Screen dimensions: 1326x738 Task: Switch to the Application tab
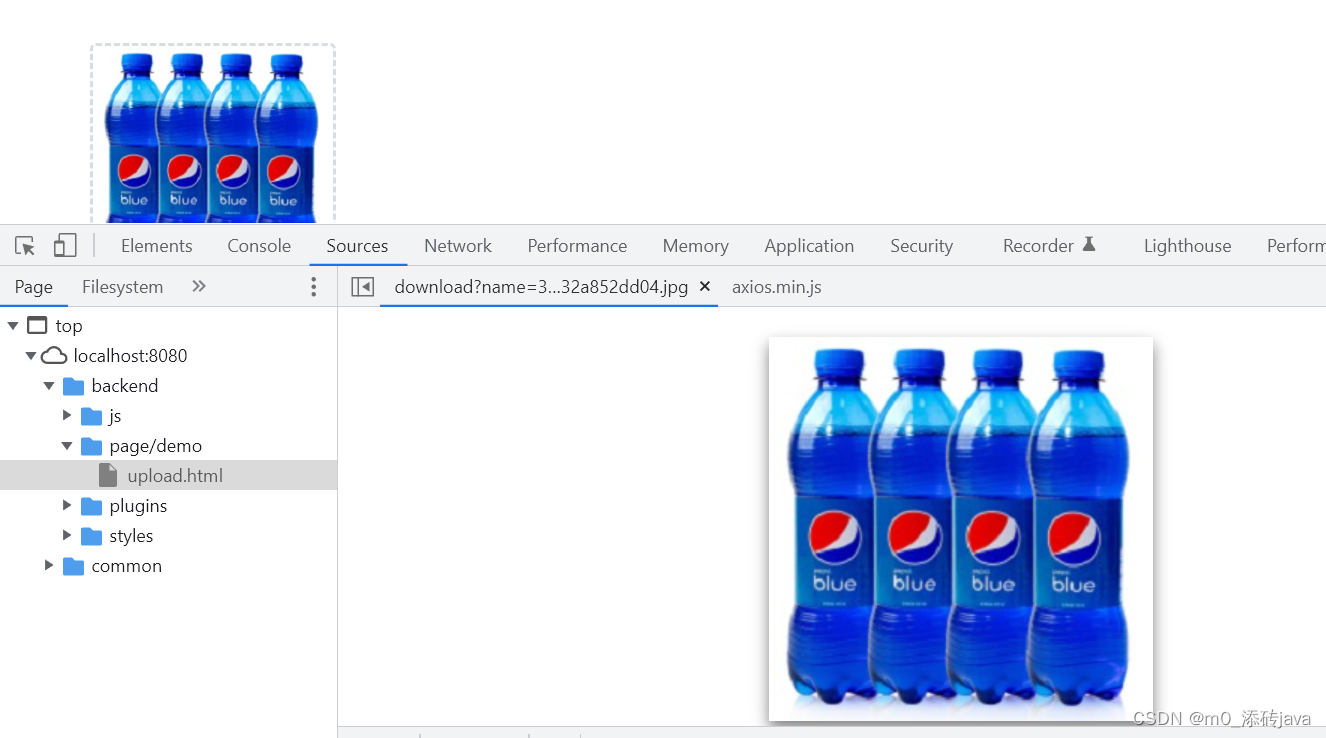point(809,246)
